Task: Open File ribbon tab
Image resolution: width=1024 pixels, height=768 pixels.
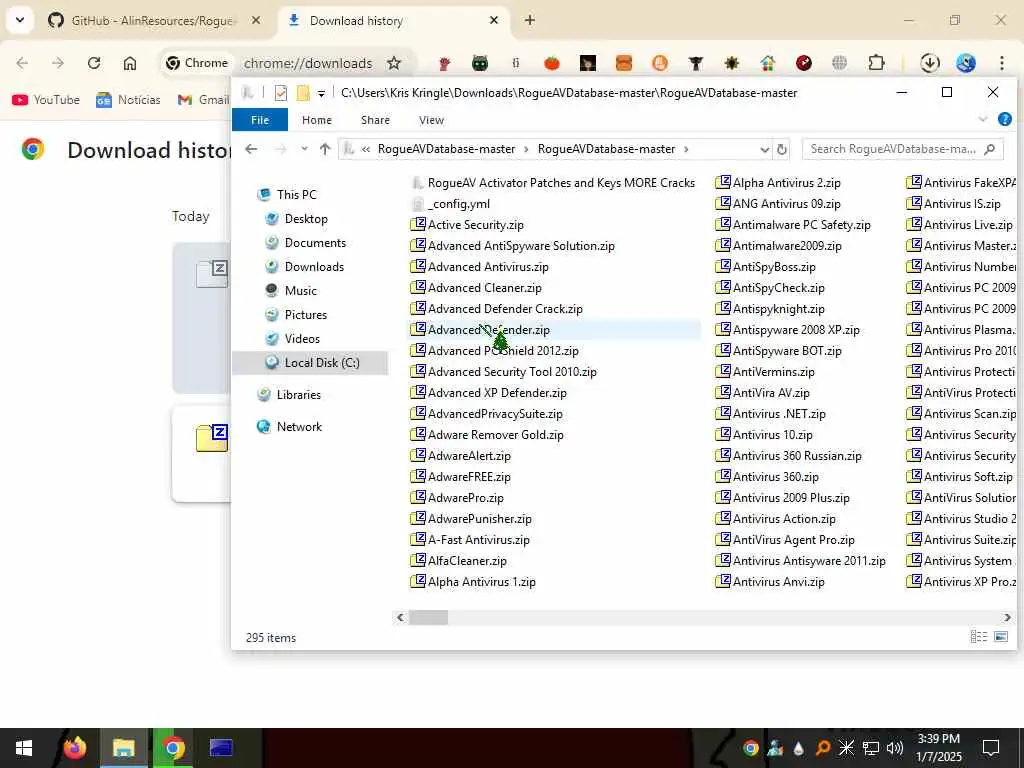Action: [x=260, y=120]
